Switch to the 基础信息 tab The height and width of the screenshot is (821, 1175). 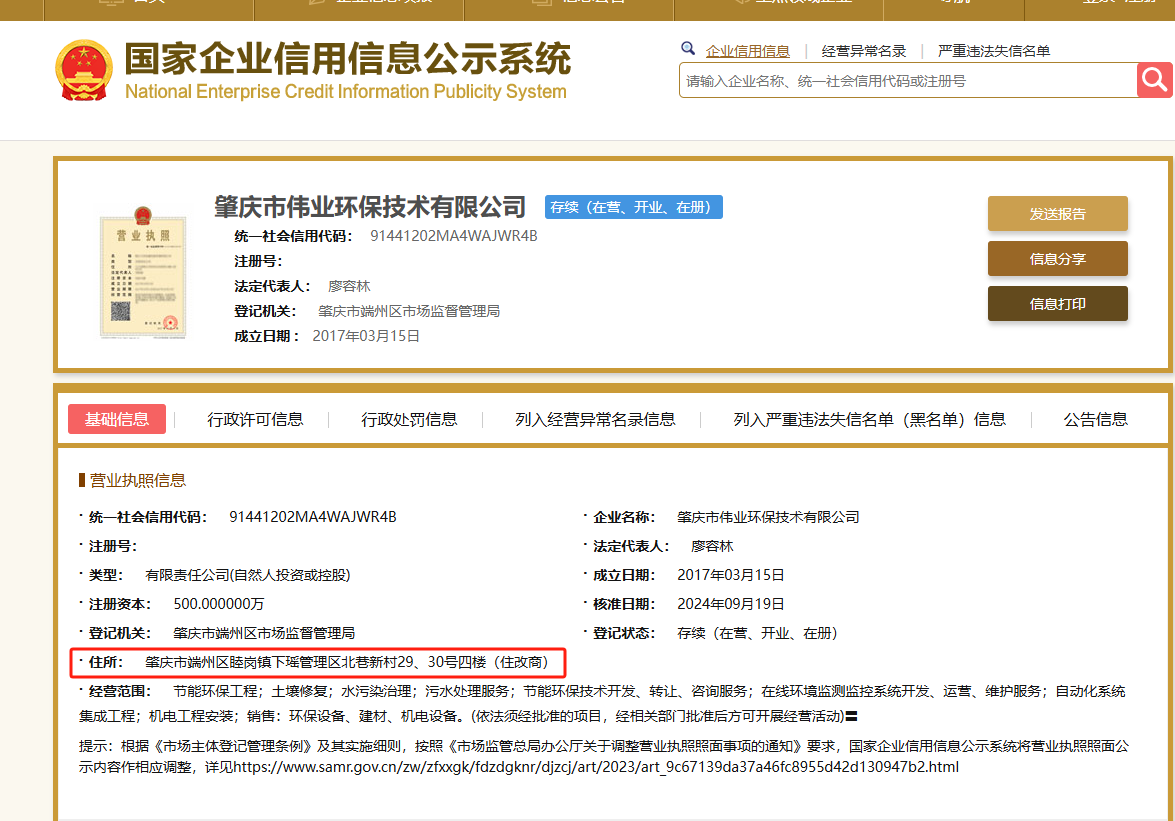tap(117, 419)
